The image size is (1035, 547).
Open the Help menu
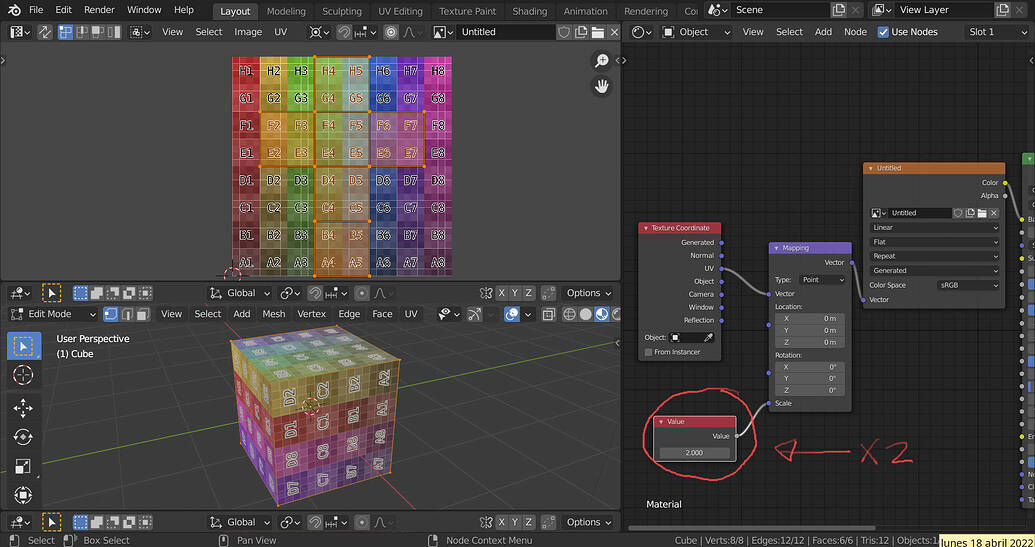[x=184, y=10]
